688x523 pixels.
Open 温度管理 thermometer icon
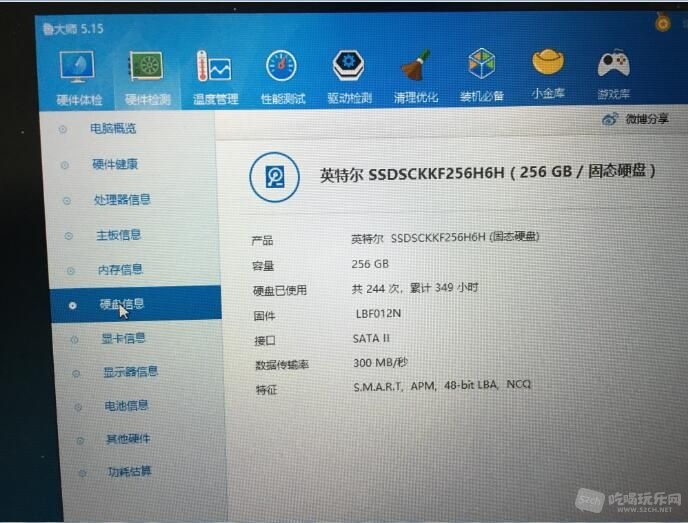[214, 66]
